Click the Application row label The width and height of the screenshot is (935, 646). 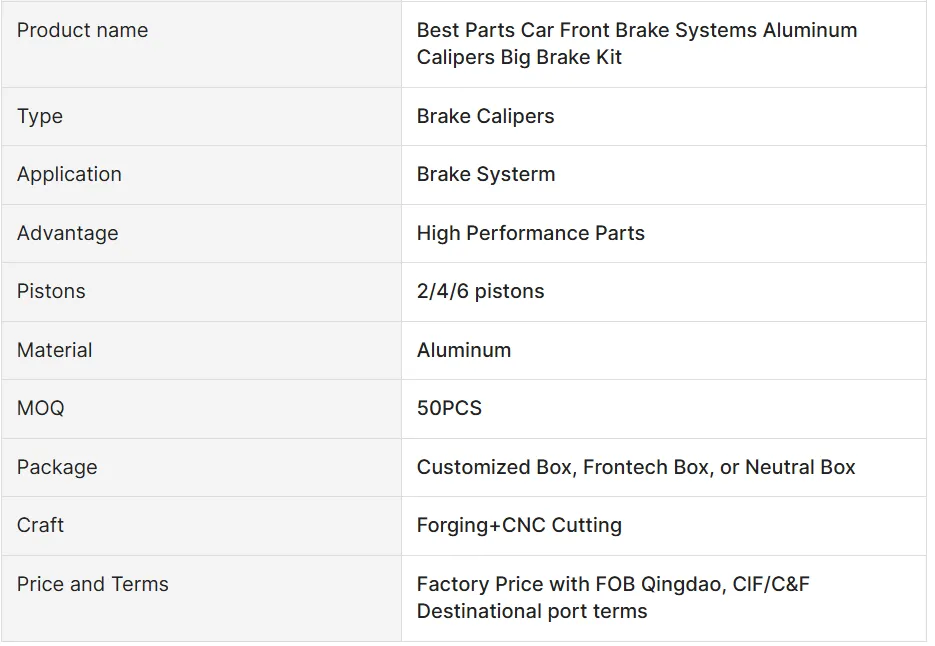[x=69, y=174]
